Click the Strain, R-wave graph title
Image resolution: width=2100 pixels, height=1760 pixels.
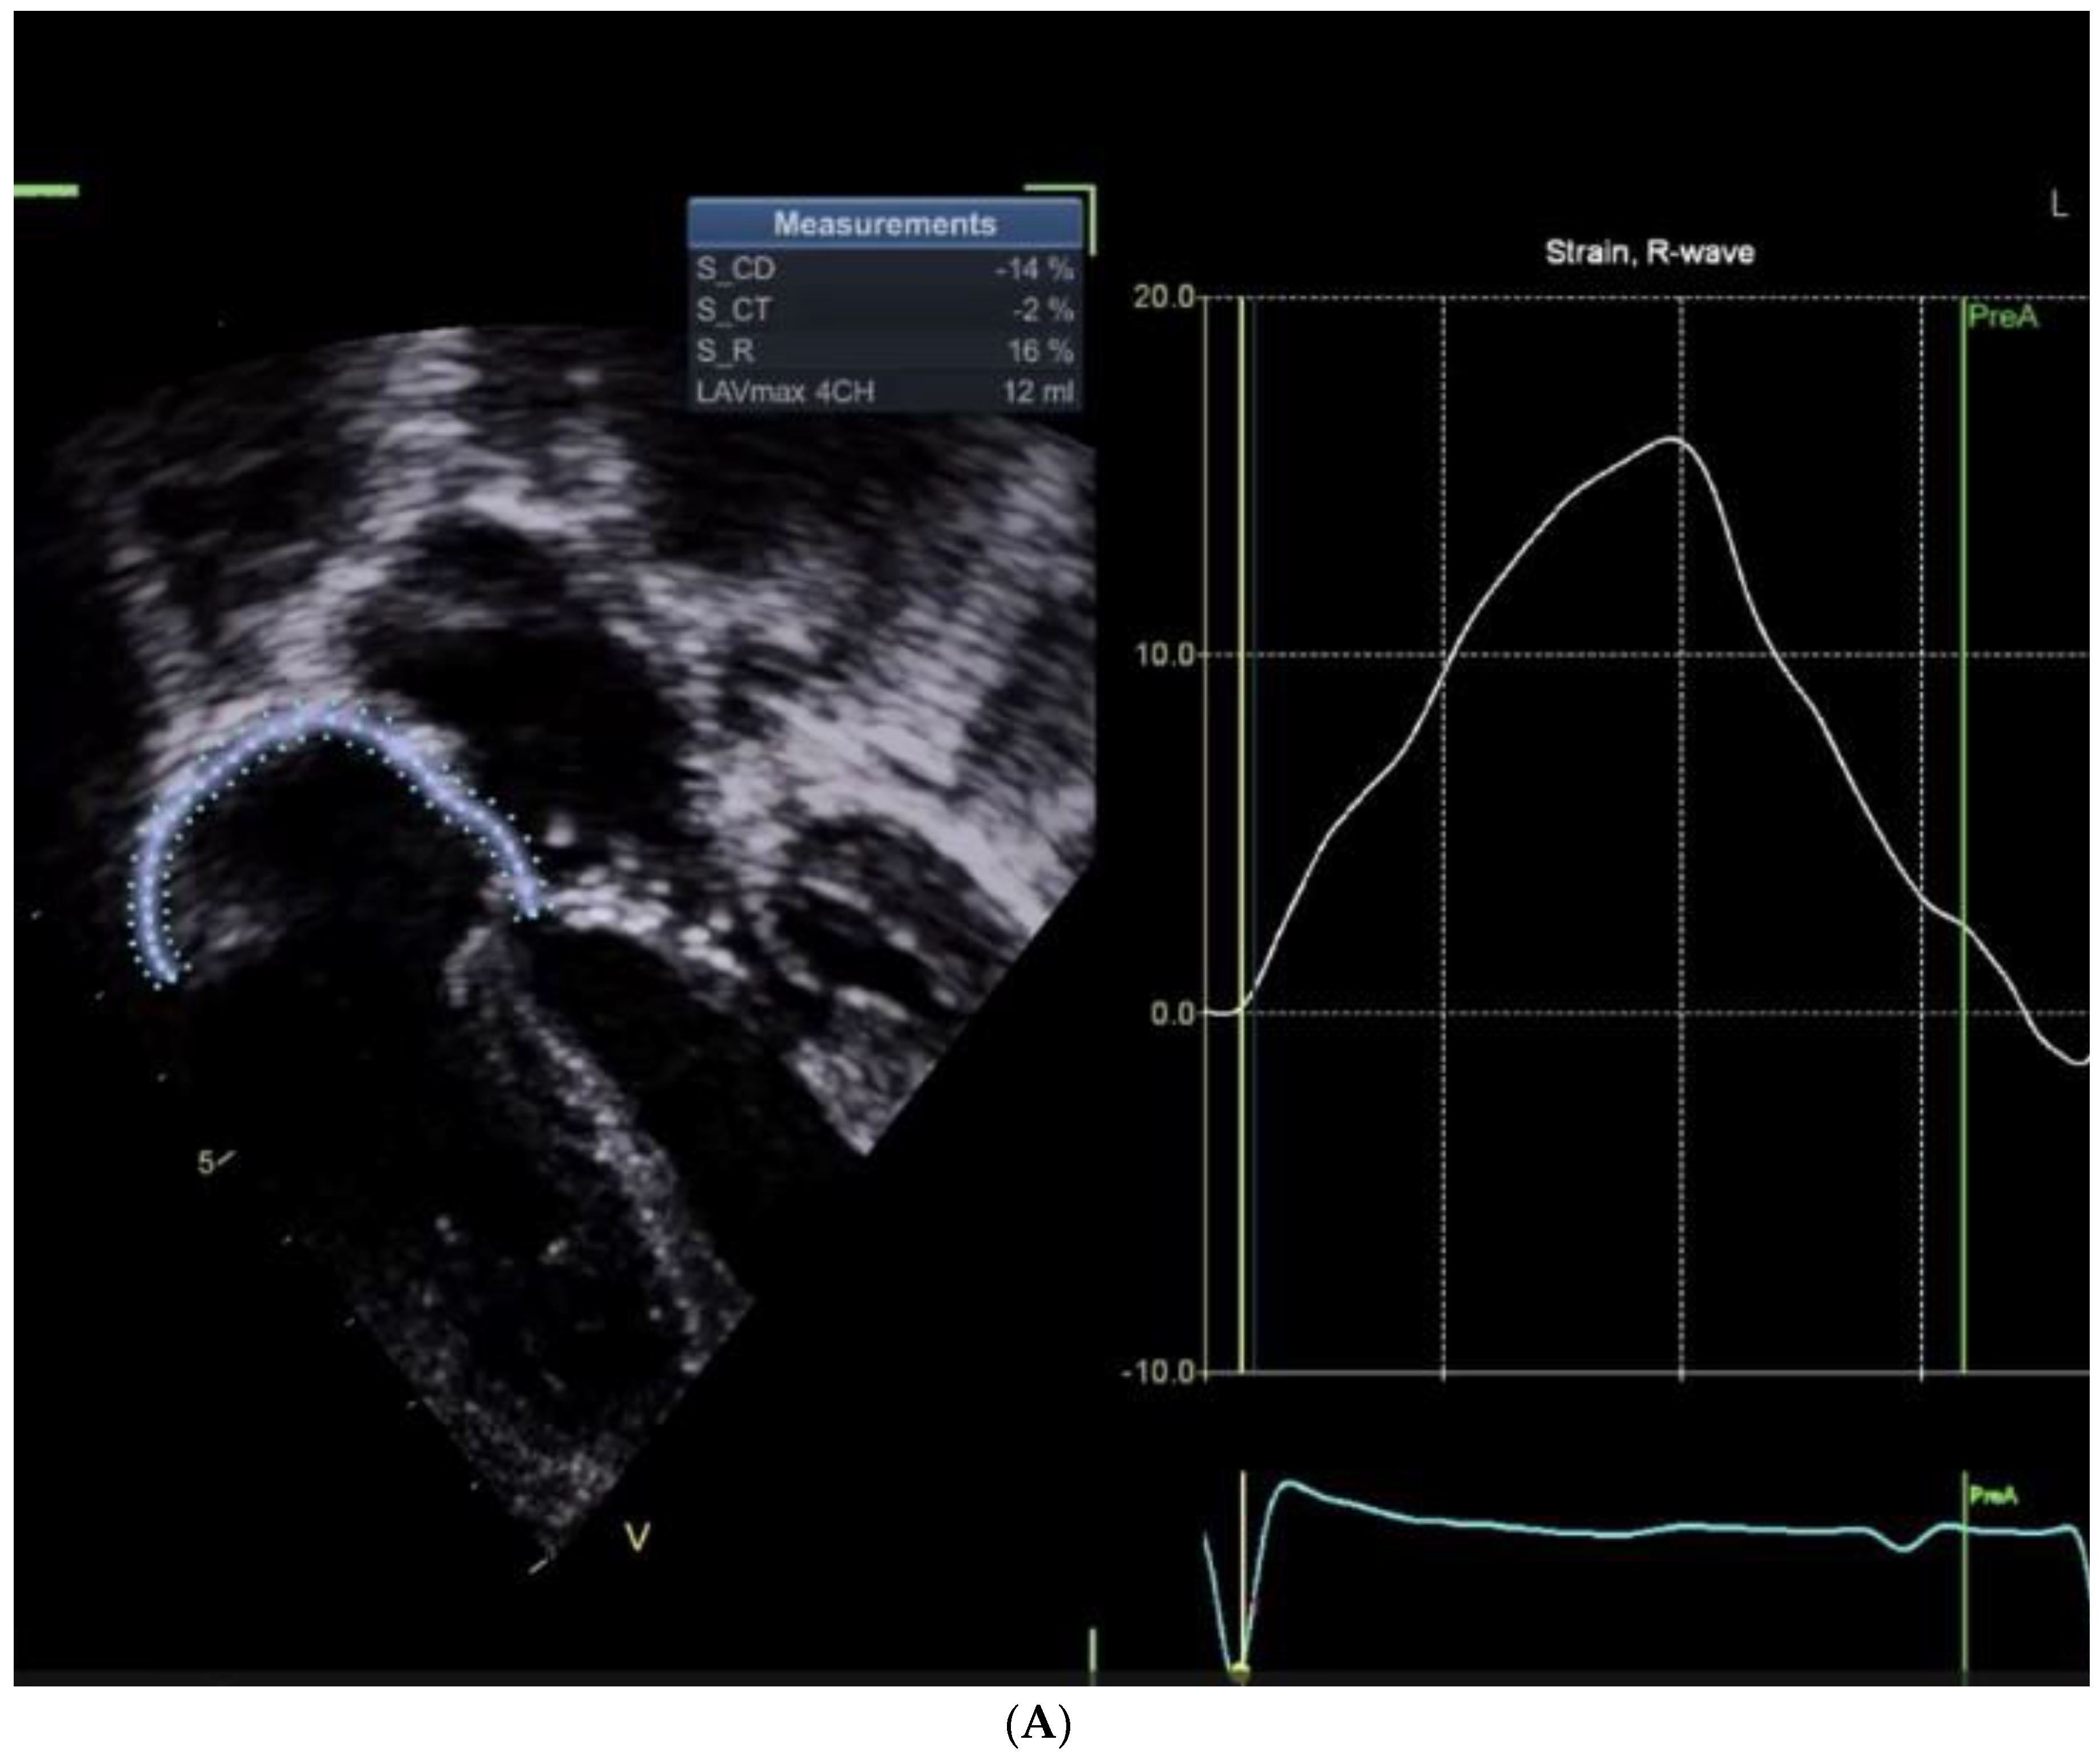(1649, 252)
